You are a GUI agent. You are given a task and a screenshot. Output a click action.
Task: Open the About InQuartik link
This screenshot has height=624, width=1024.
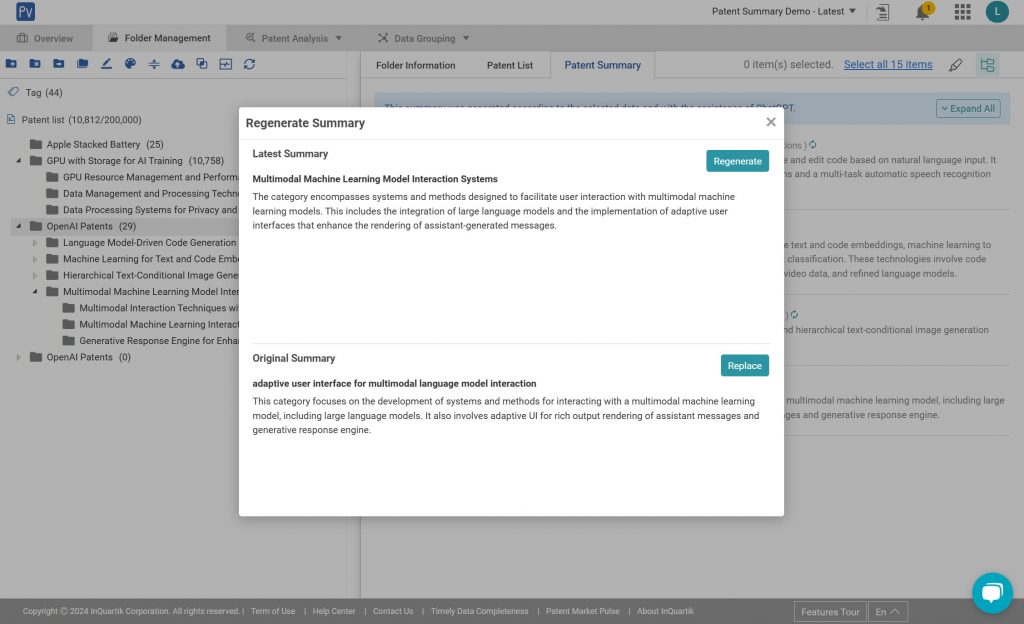click(x=665, y=611)
